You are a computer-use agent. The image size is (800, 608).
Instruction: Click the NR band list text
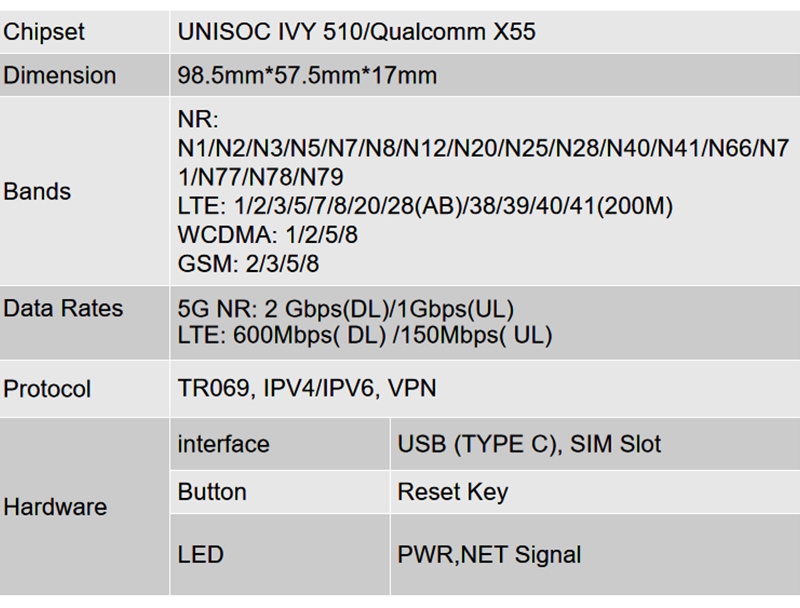pyautogui.click(x=483, y=148)
